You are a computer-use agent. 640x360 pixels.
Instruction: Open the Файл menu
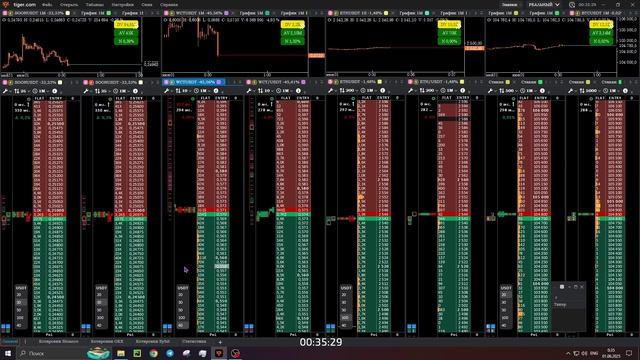[47, 5]
